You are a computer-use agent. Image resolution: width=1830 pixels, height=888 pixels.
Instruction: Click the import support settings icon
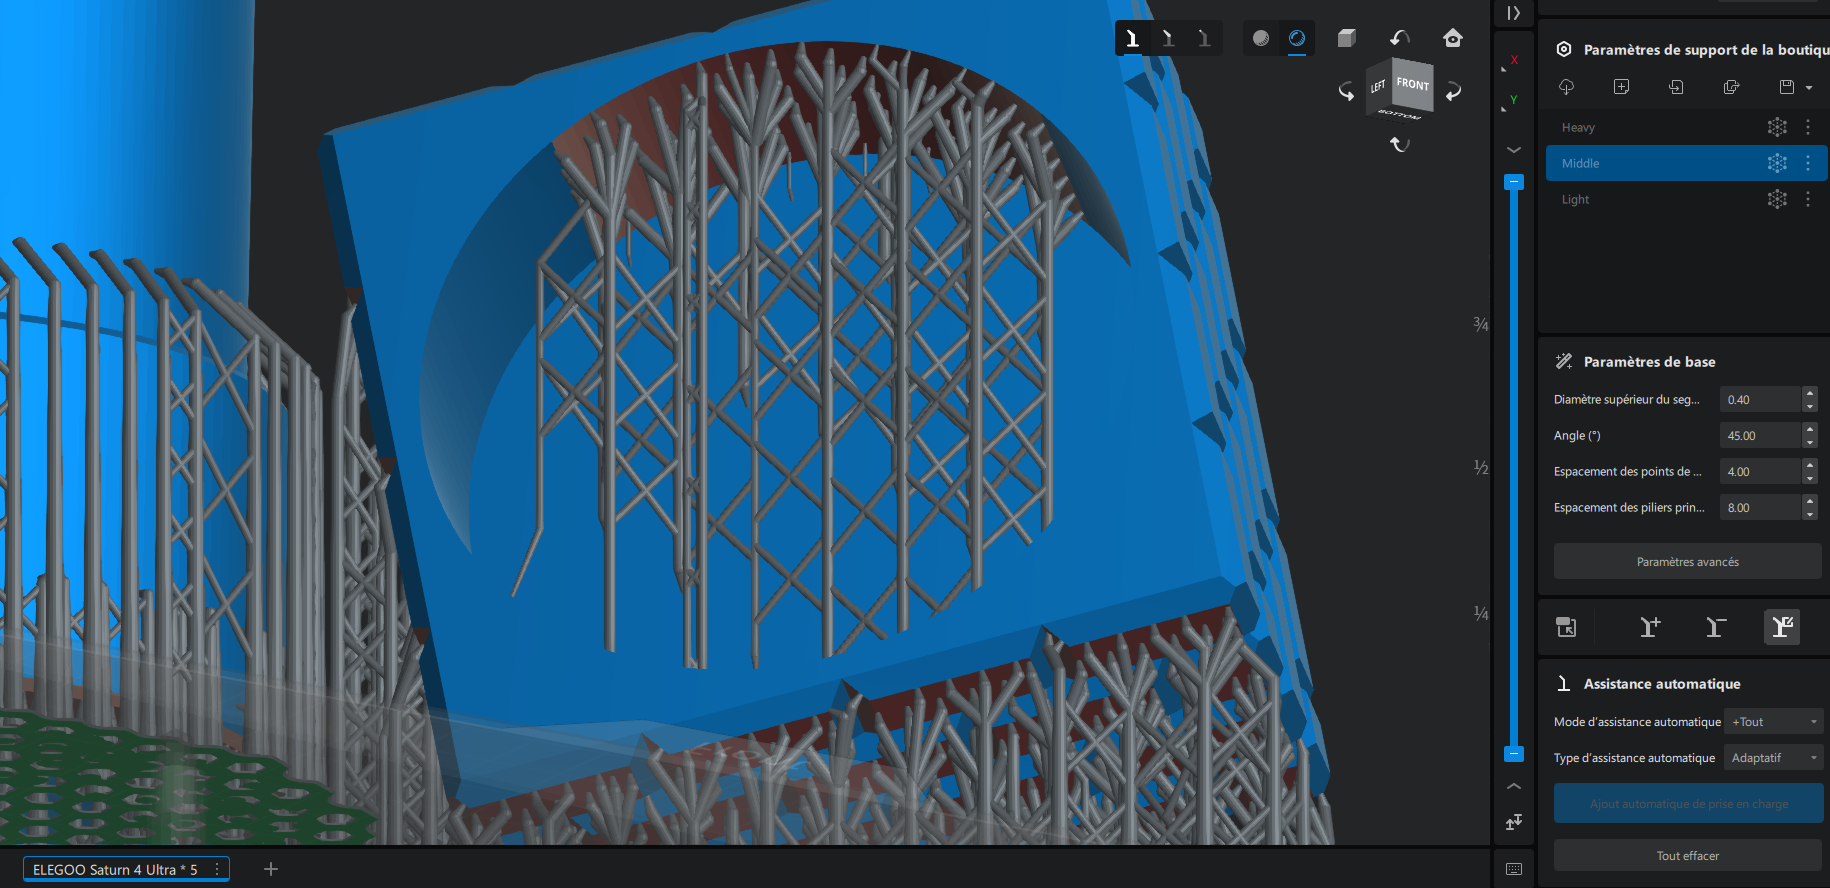pyautogui.click(x=1676, y=87)
